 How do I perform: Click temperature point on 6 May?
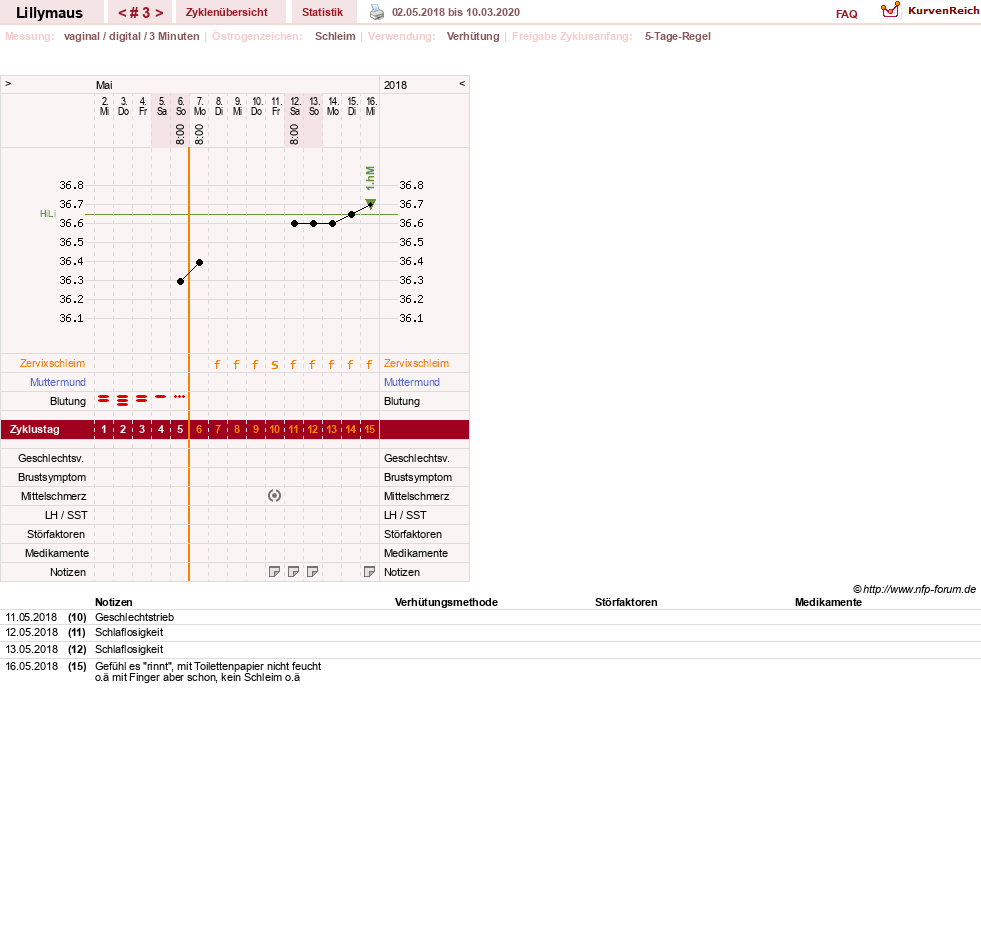click(x=180, y=282)
